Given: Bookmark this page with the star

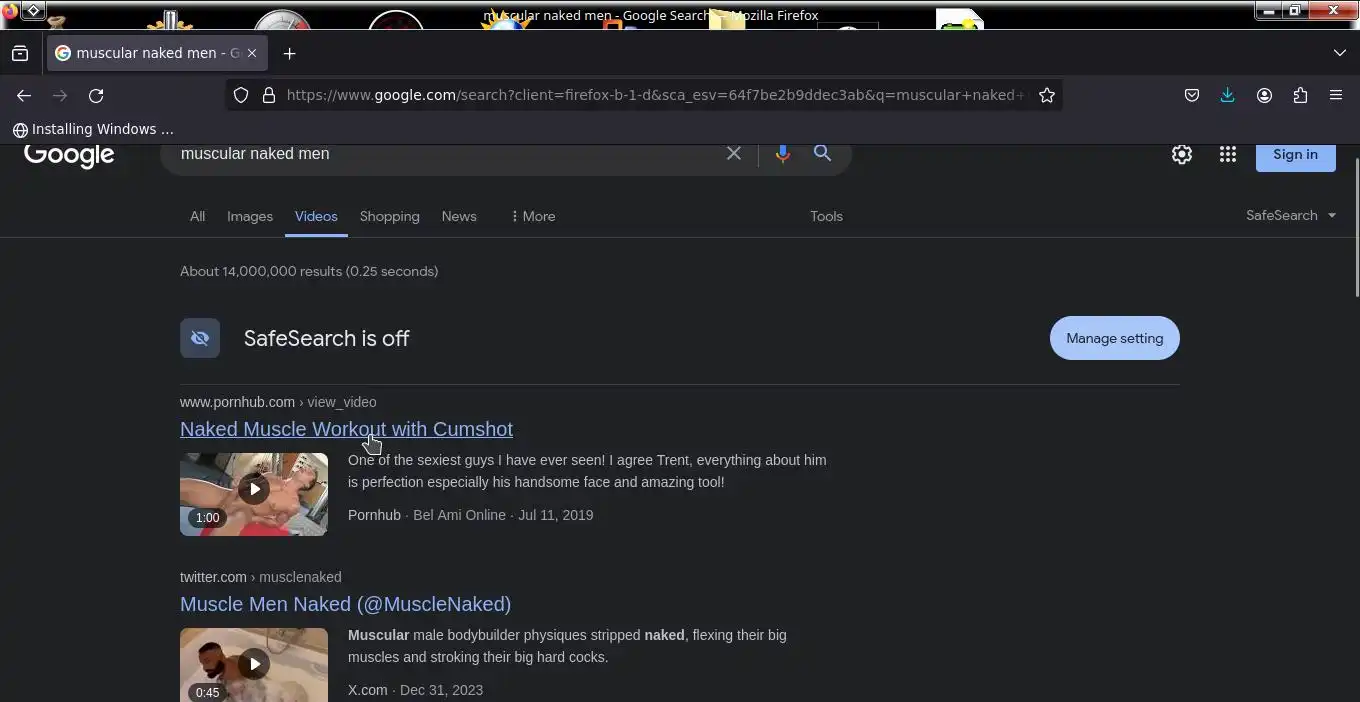Looking at the screenshot, I should [1047, 95].
